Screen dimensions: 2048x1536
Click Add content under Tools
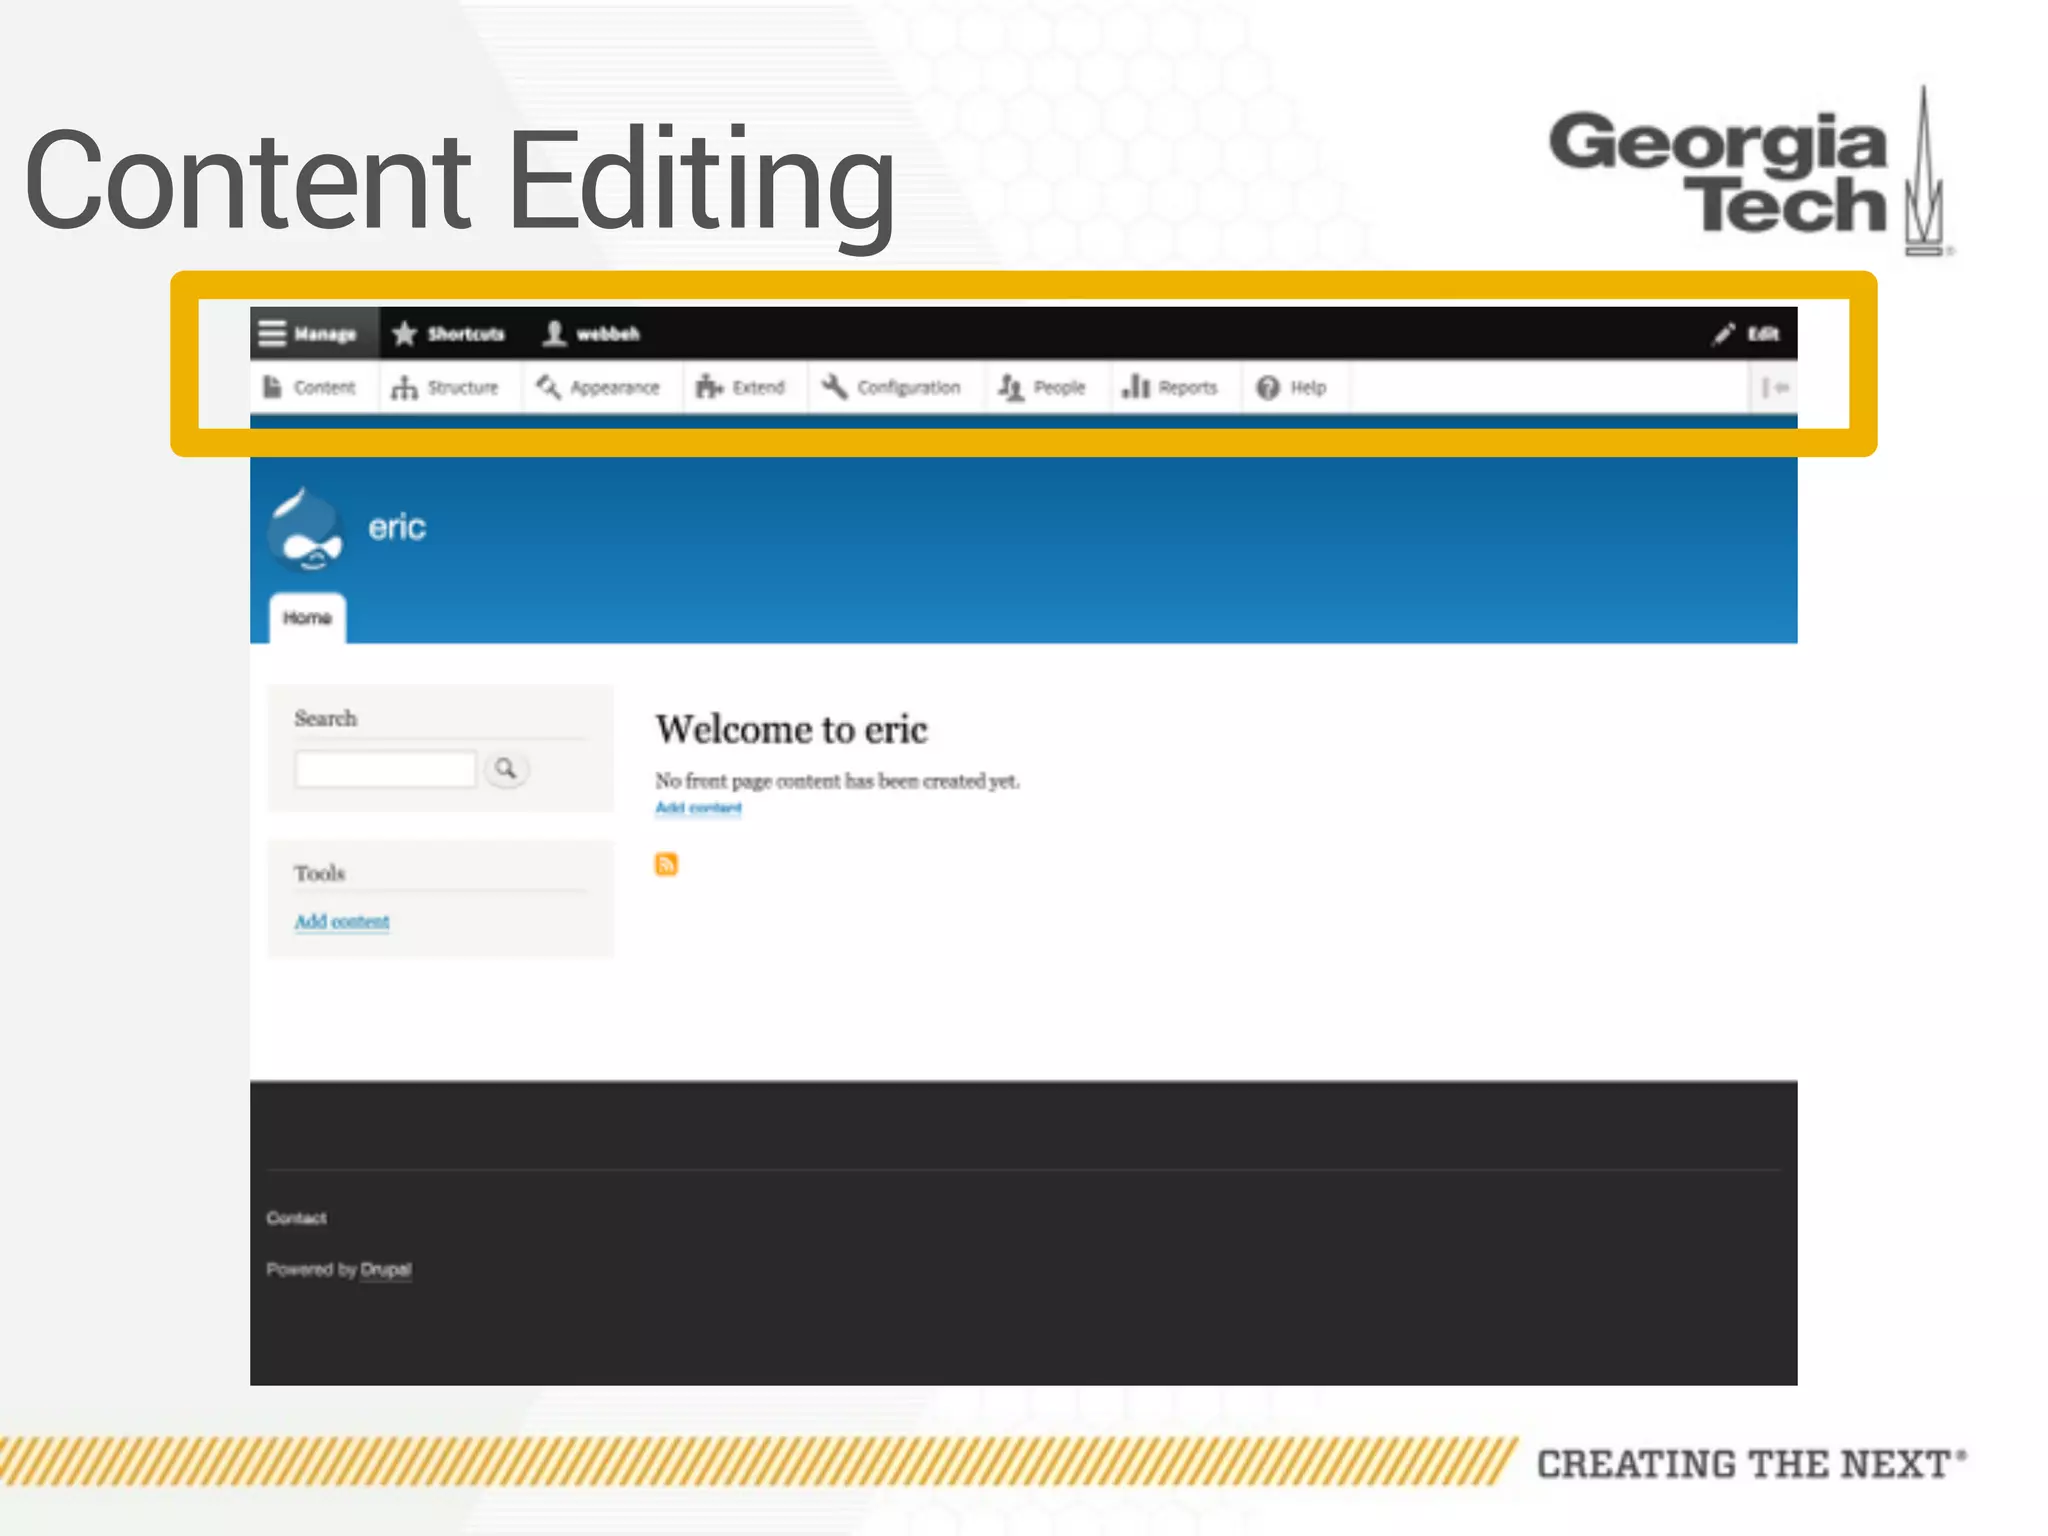point(342,922)
